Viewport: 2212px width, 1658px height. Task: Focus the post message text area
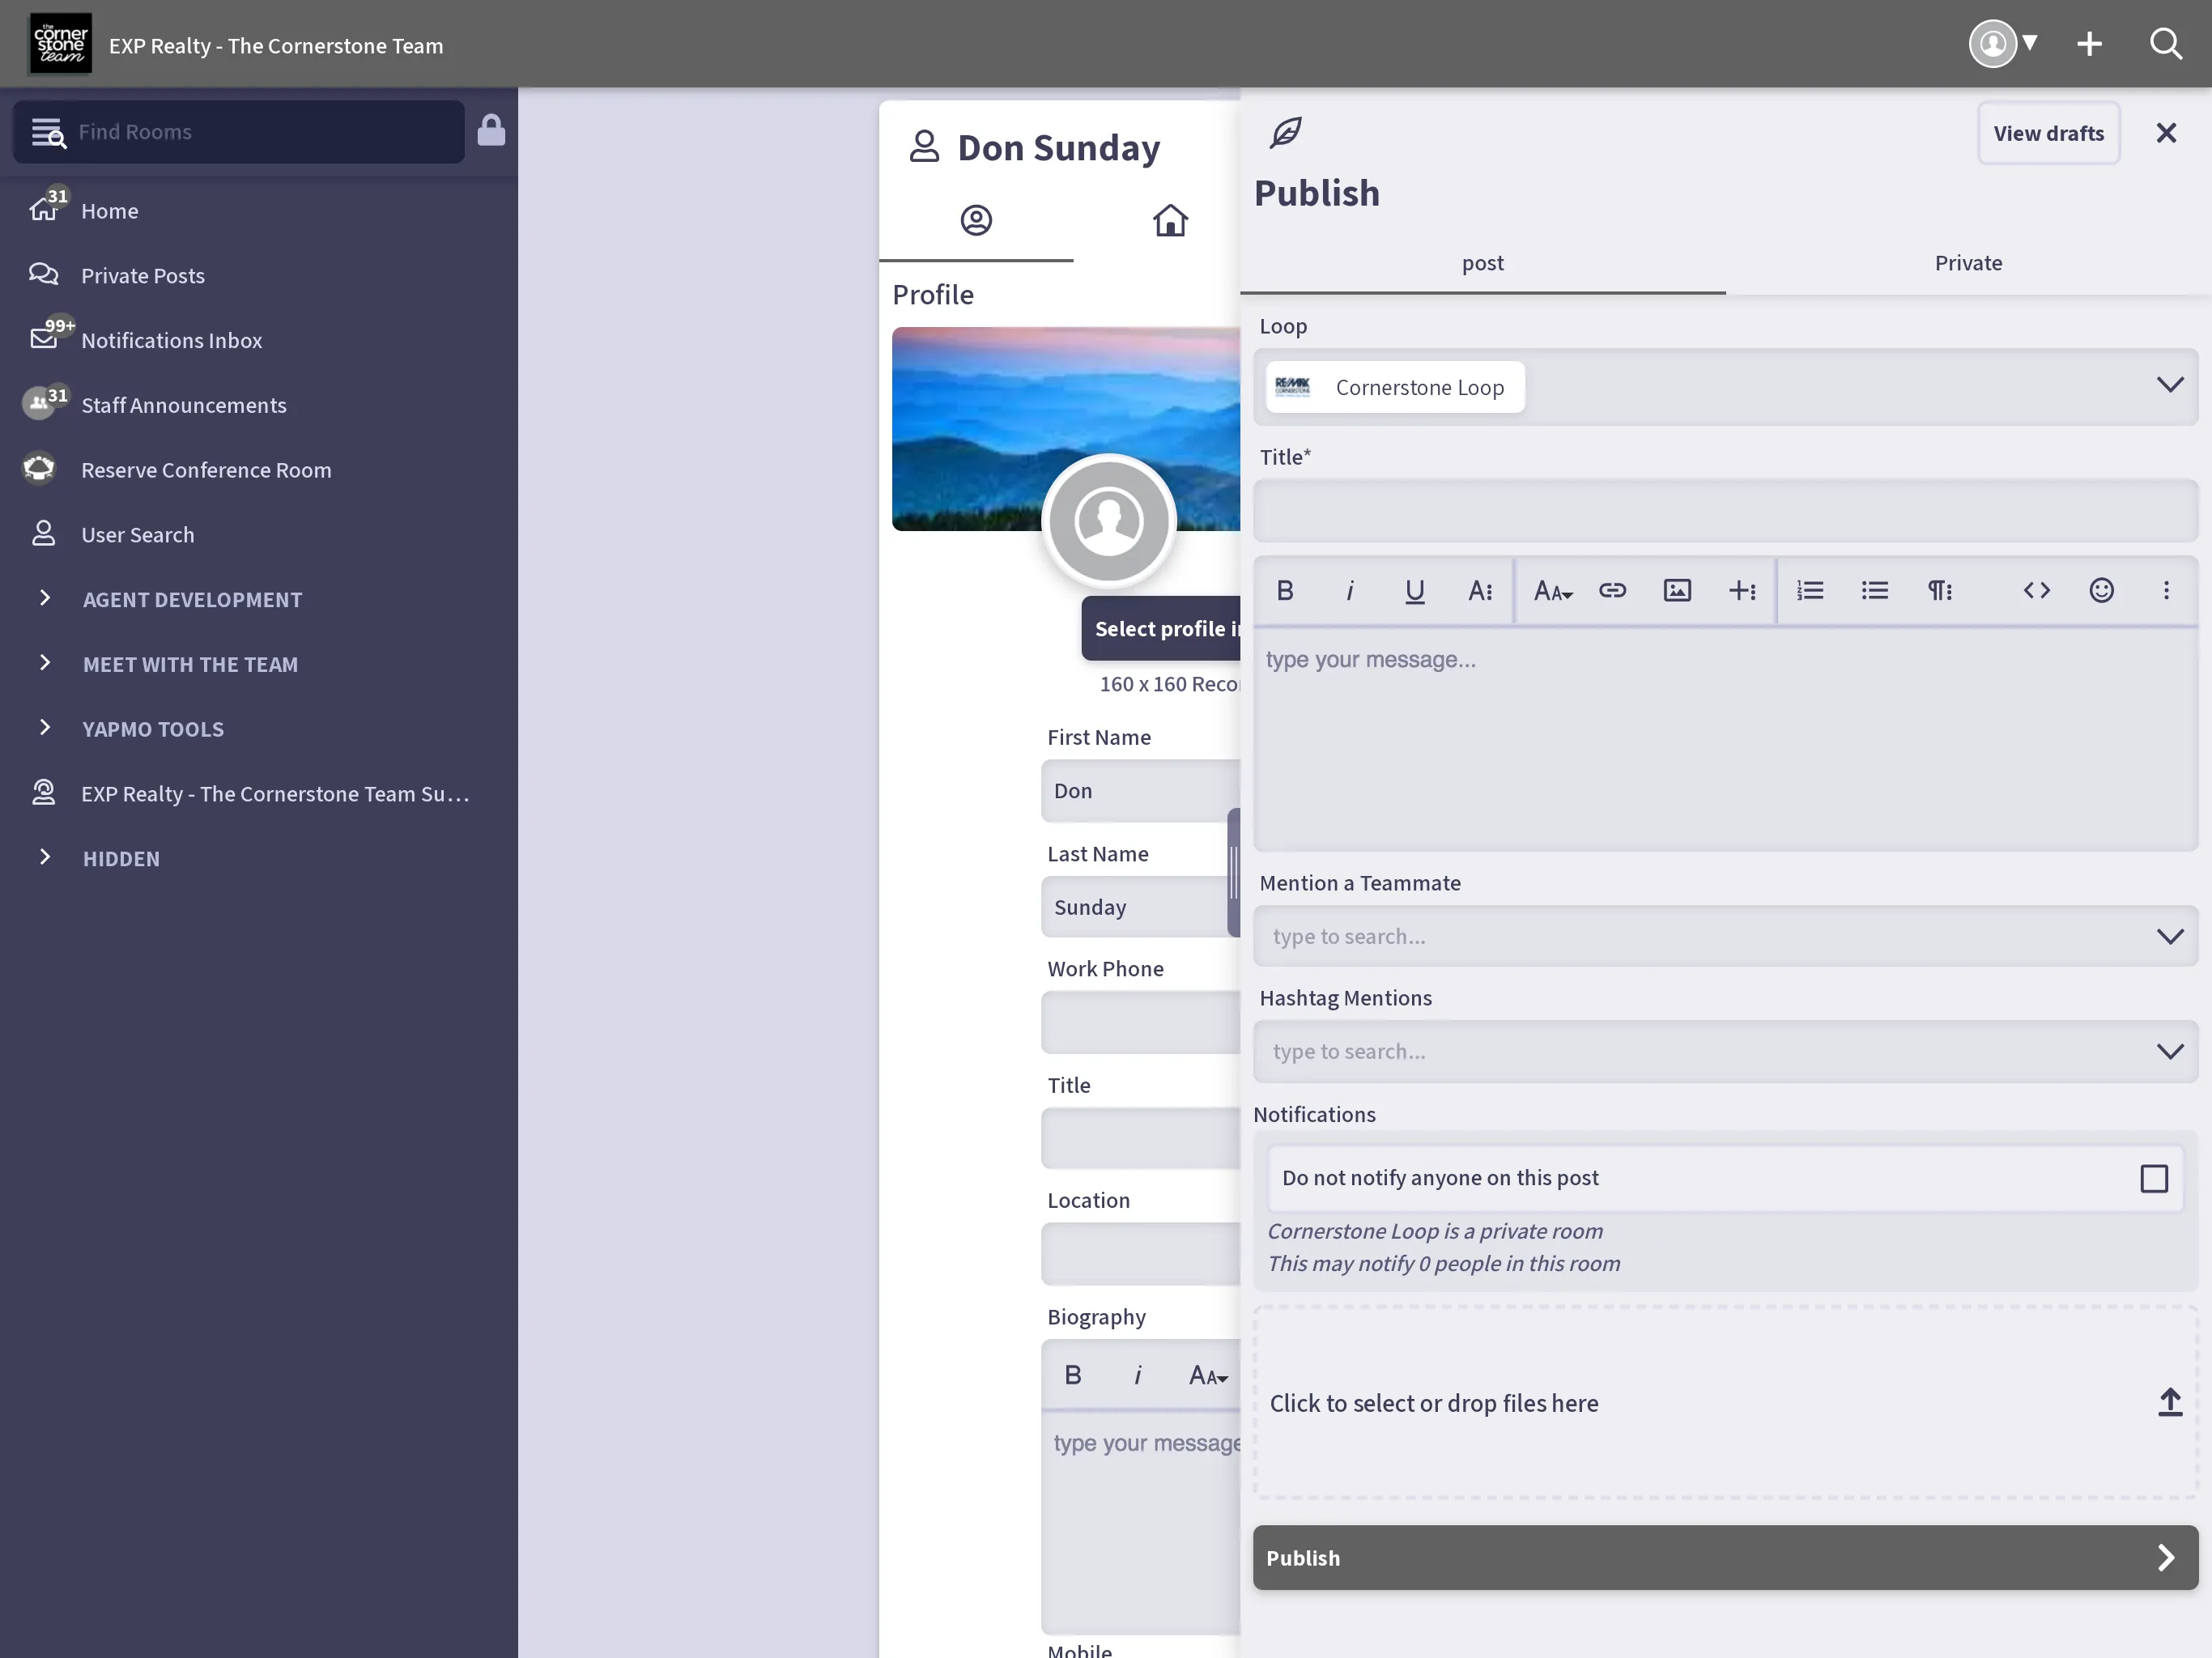(1725, 739)
